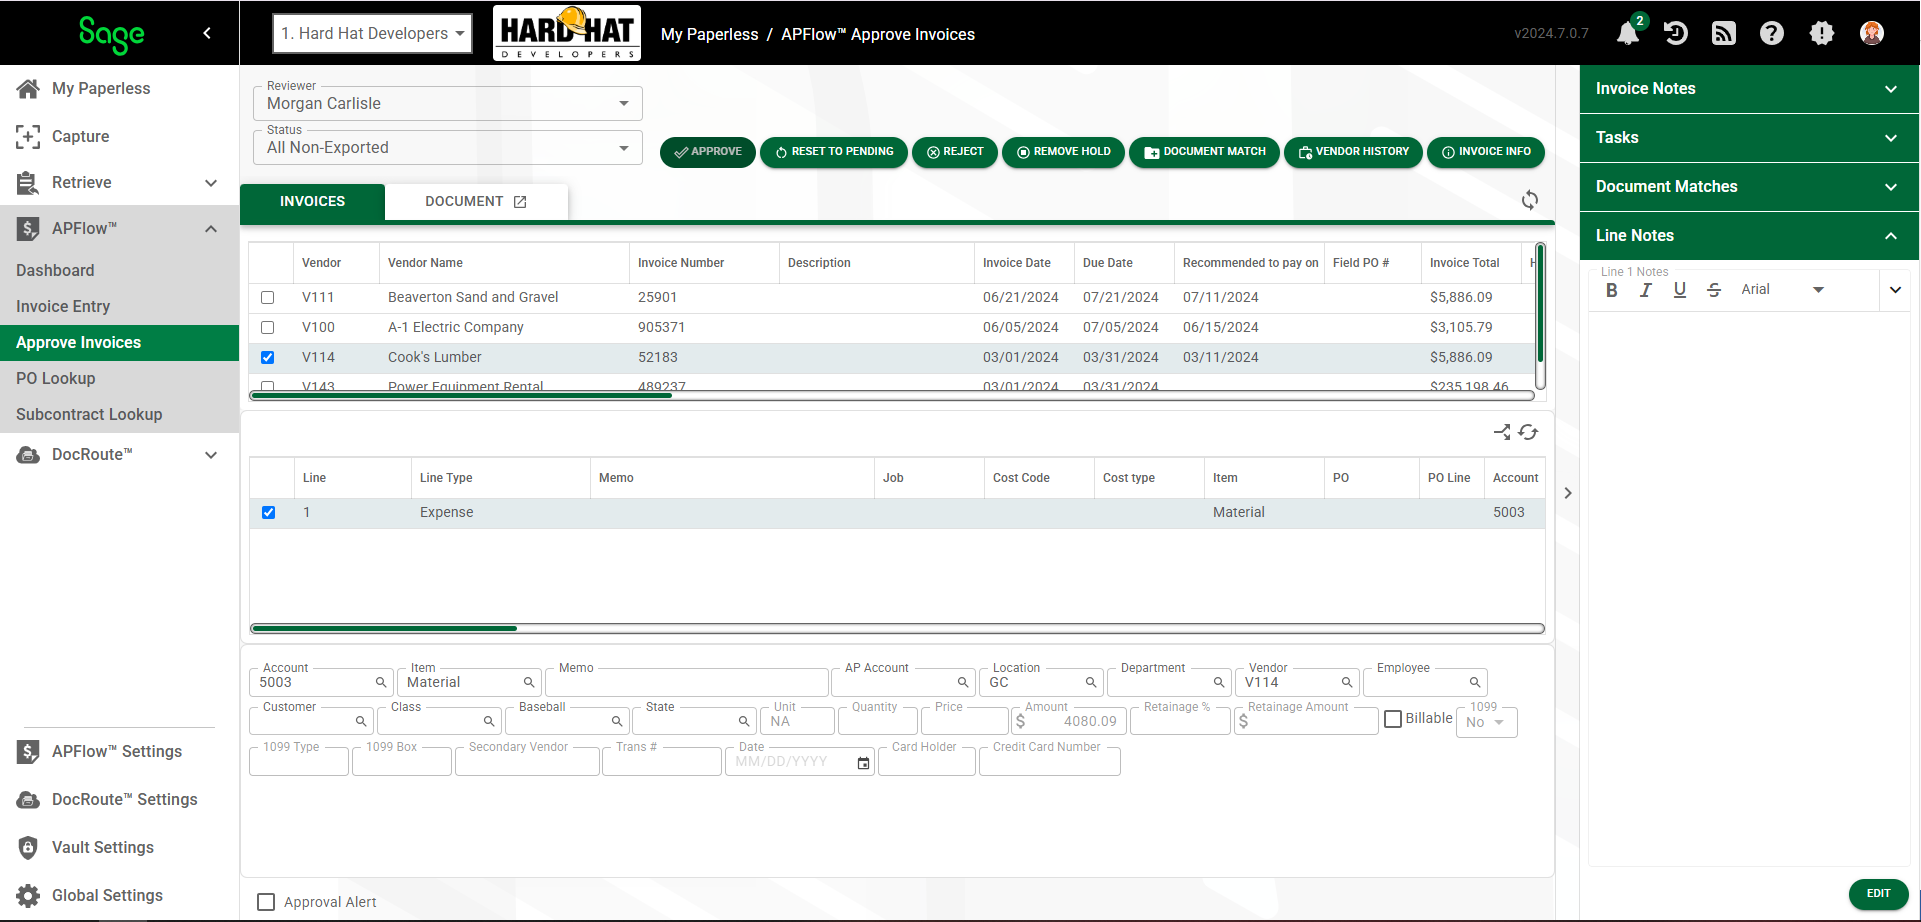Image resolution: width=1921 pixels, height=922 pixels.
Task: Uncheck the line 1 Expense checkbox
Action: tap(268, 512)
